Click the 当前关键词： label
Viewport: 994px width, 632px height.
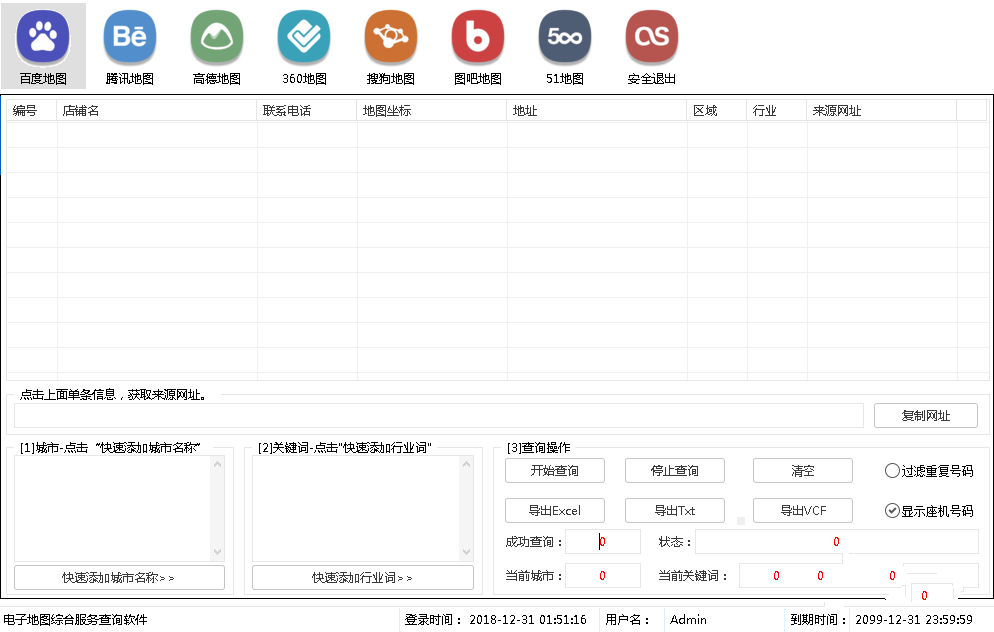point(693,576)
